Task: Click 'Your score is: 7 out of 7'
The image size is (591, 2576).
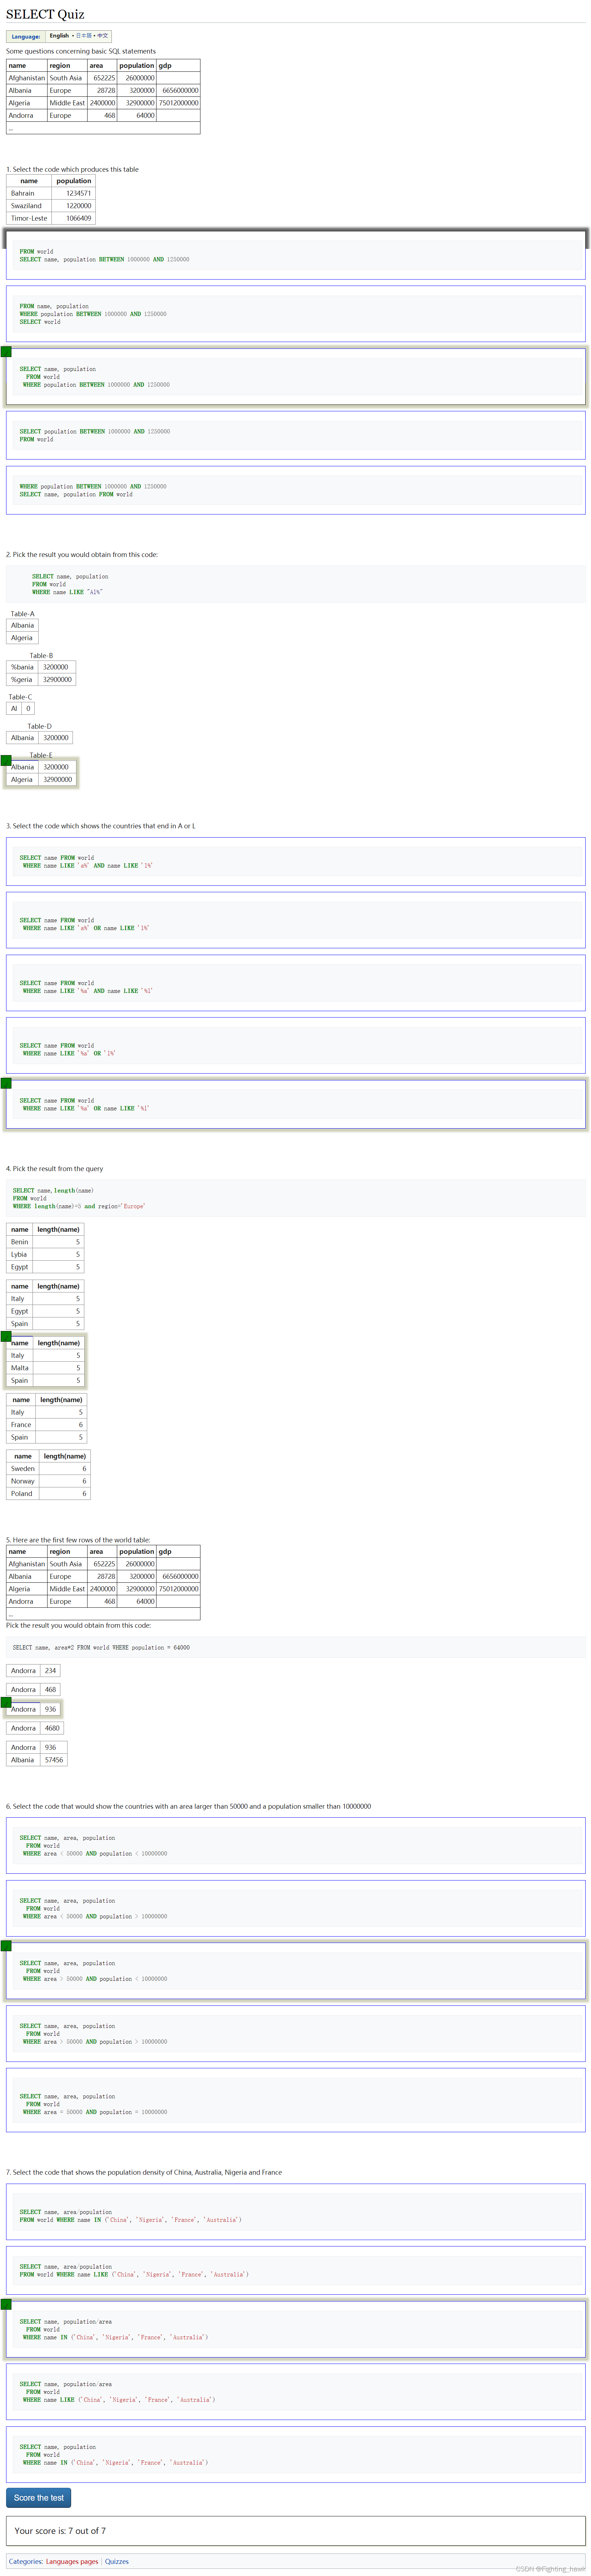Action: pyautogui.click(x=60, y=2531)
